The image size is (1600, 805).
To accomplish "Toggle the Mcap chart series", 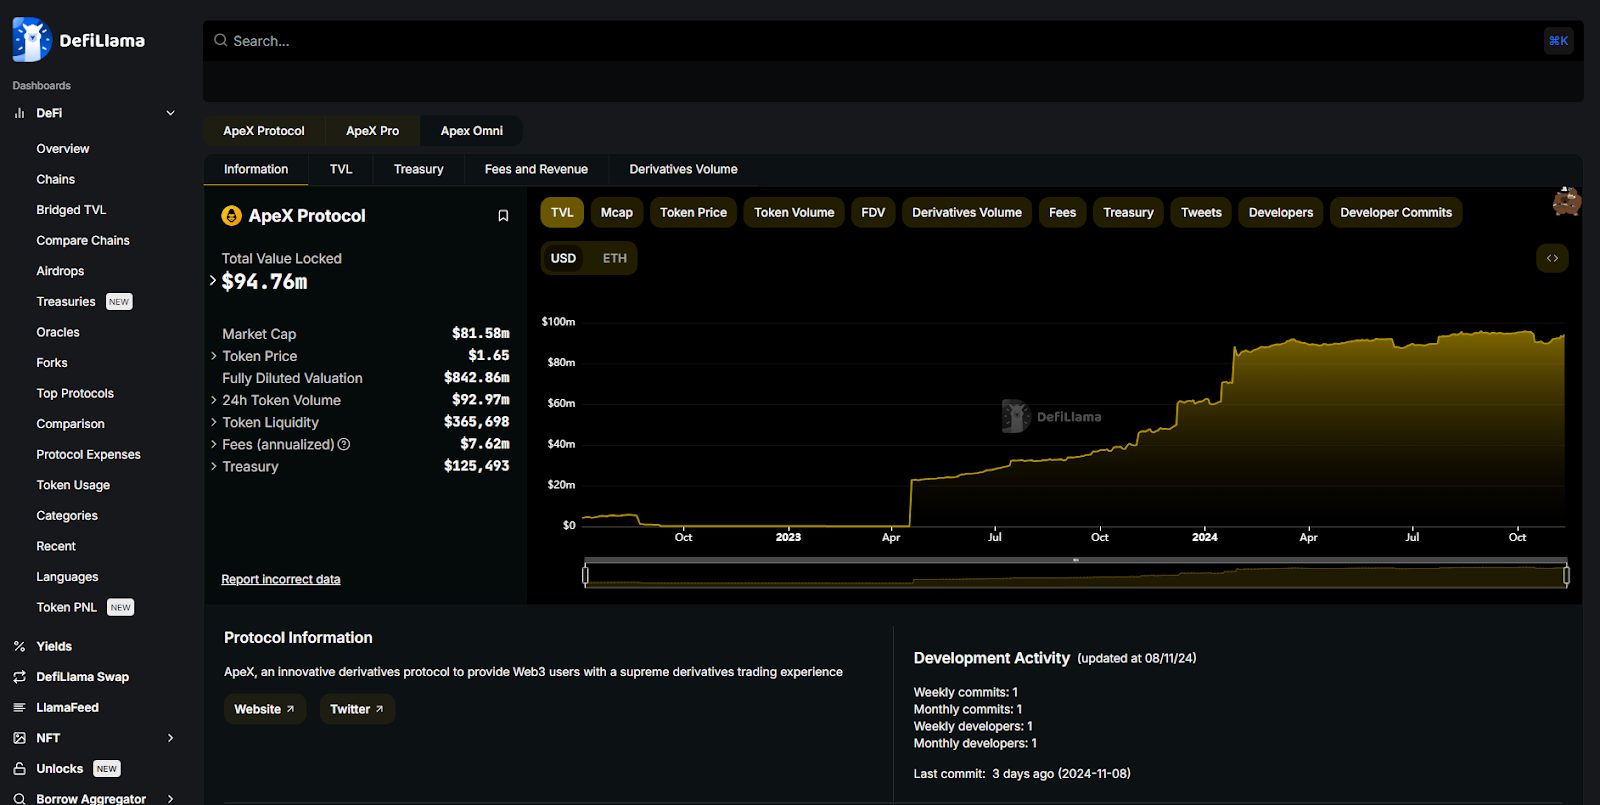I will [x=617, y=212].
